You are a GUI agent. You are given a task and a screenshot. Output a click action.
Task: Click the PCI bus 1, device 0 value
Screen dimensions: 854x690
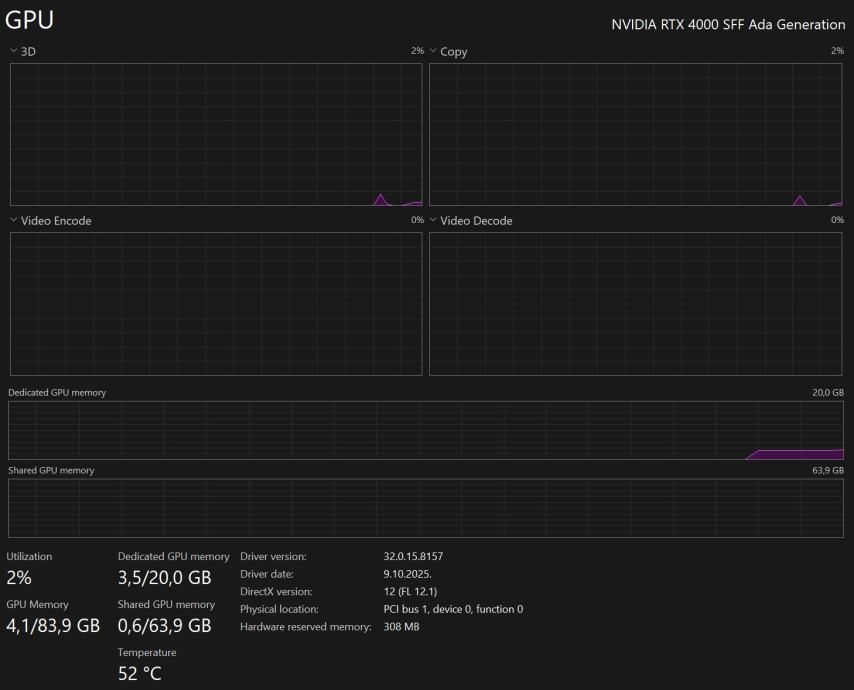tap(453, 609)
